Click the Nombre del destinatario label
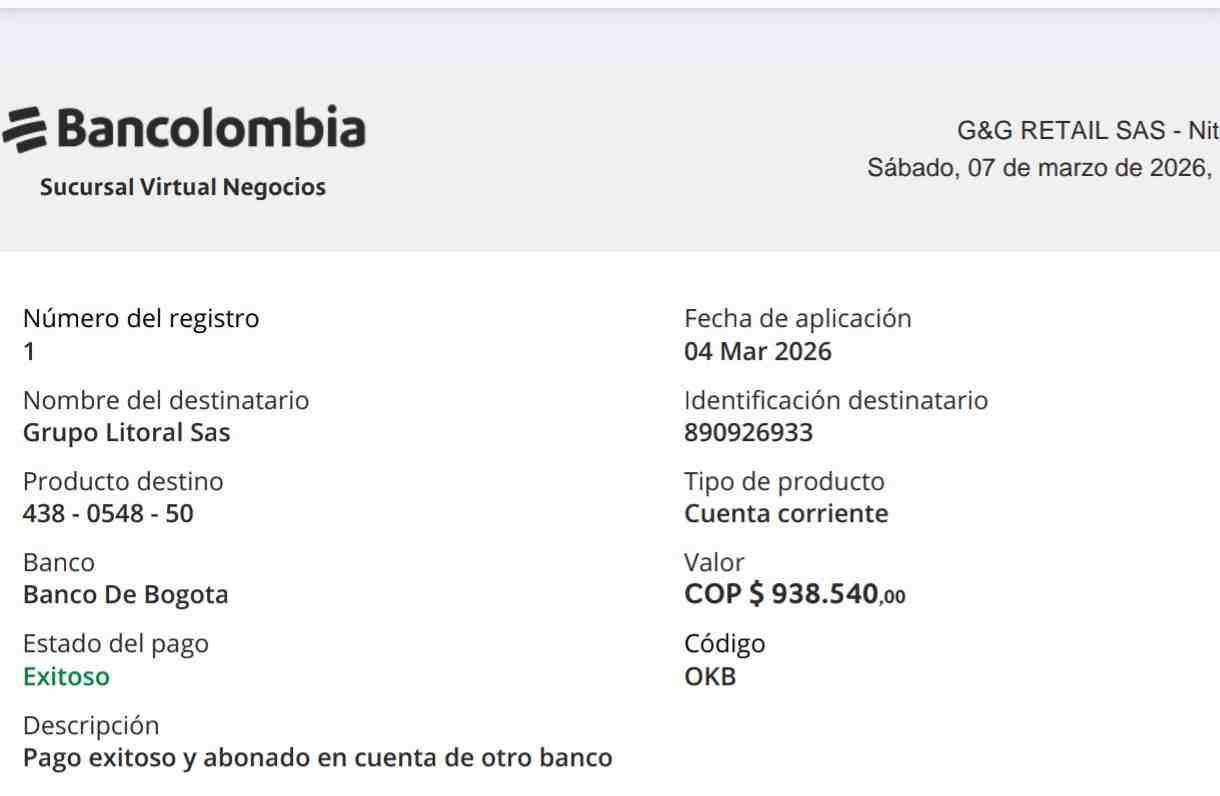 point(165,401)
